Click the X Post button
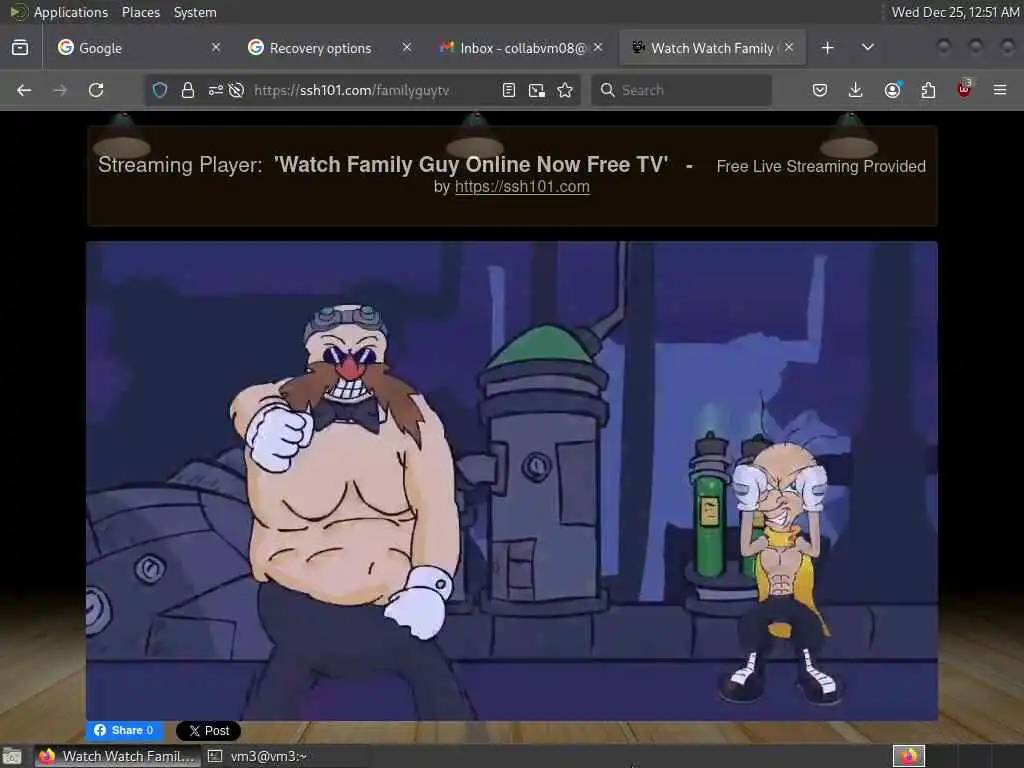Image resolution: width=1024 pixels, height=768 pixels. pyautogui.click(x=208, y=731)
